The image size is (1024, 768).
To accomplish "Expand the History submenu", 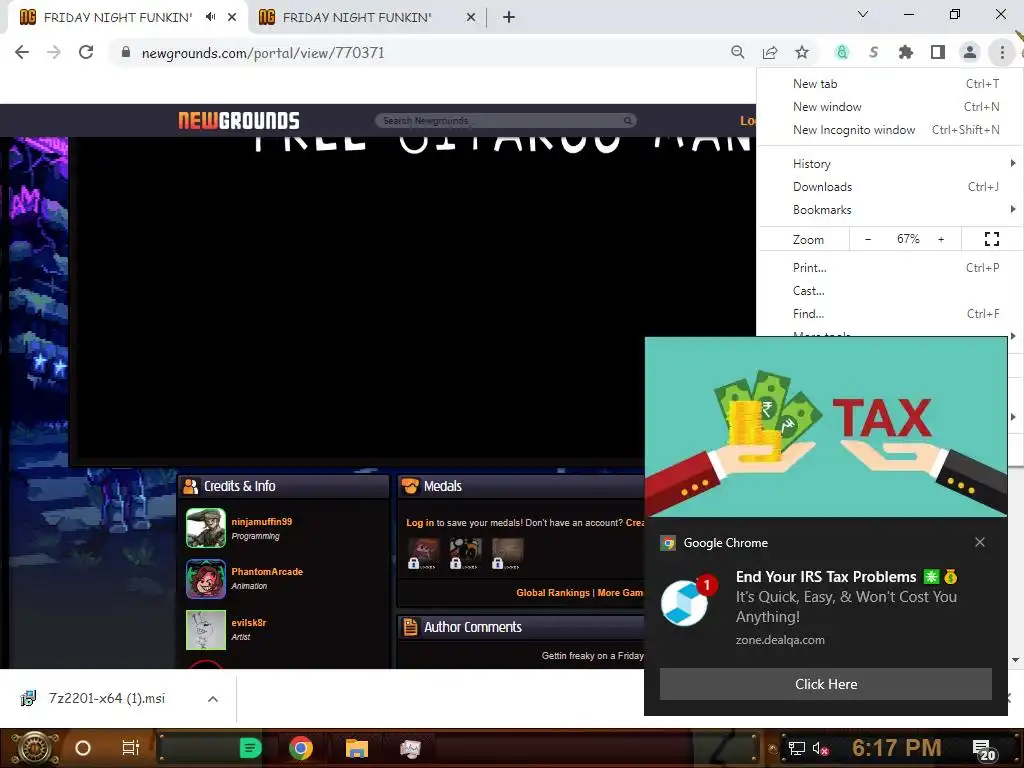I will (x=889, y=163).
